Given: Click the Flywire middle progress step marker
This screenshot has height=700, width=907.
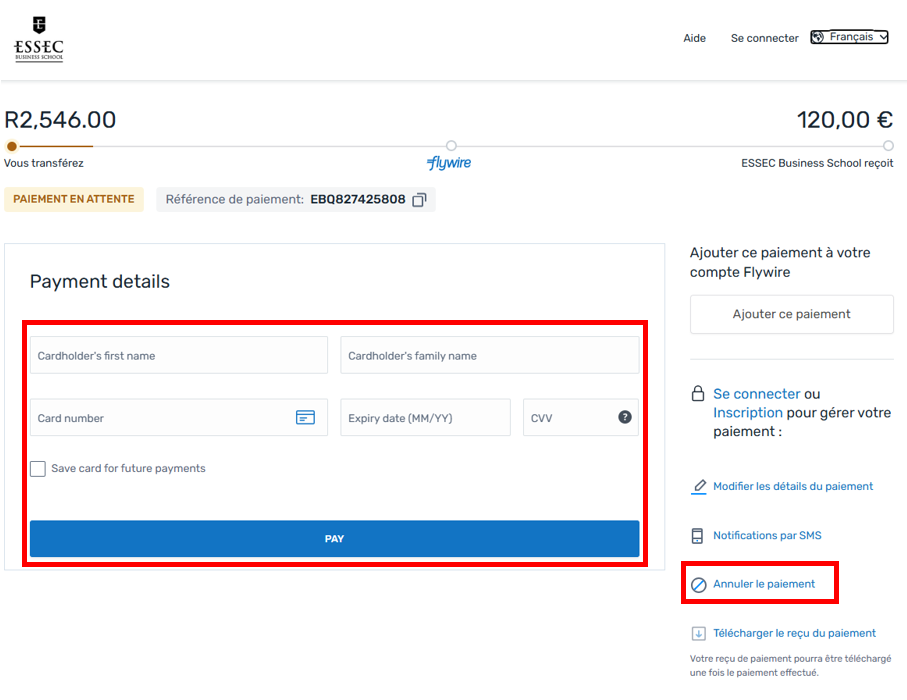Looking at the screenshot, I should (451, 145).
